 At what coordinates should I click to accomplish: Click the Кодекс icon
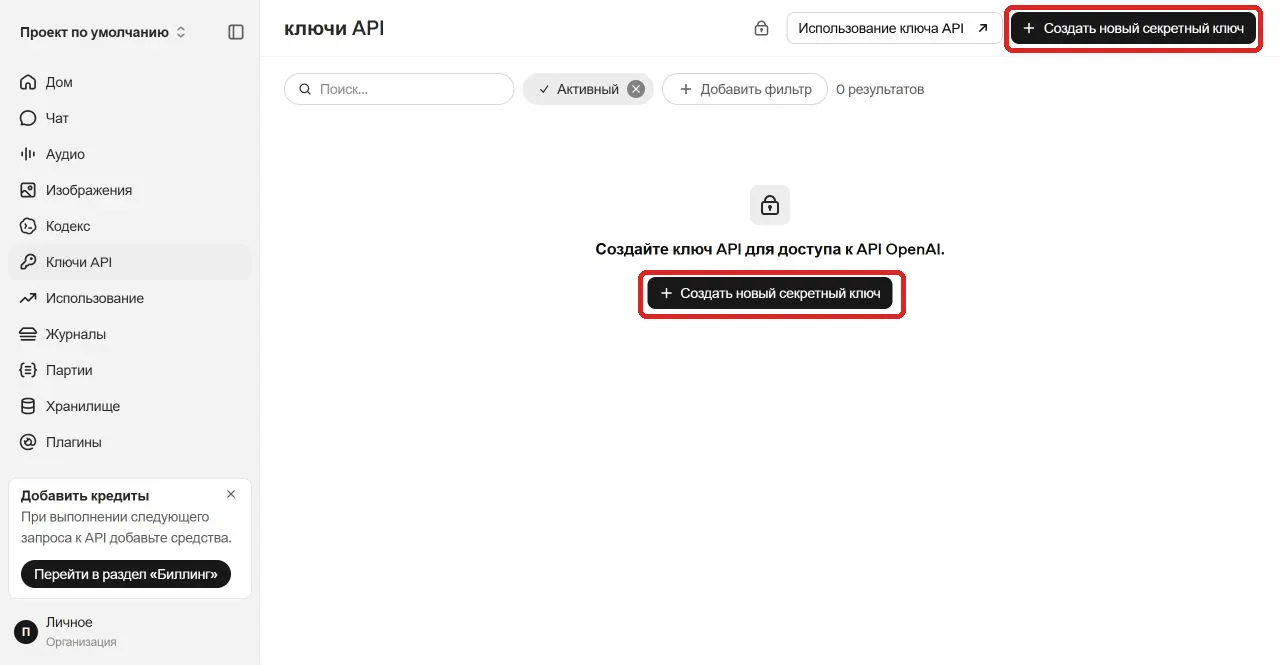click(x=28, y=226)
